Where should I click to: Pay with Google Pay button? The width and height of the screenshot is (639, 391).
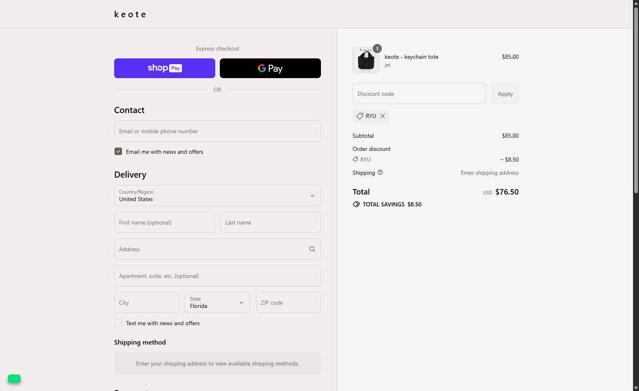click(270, 68)
